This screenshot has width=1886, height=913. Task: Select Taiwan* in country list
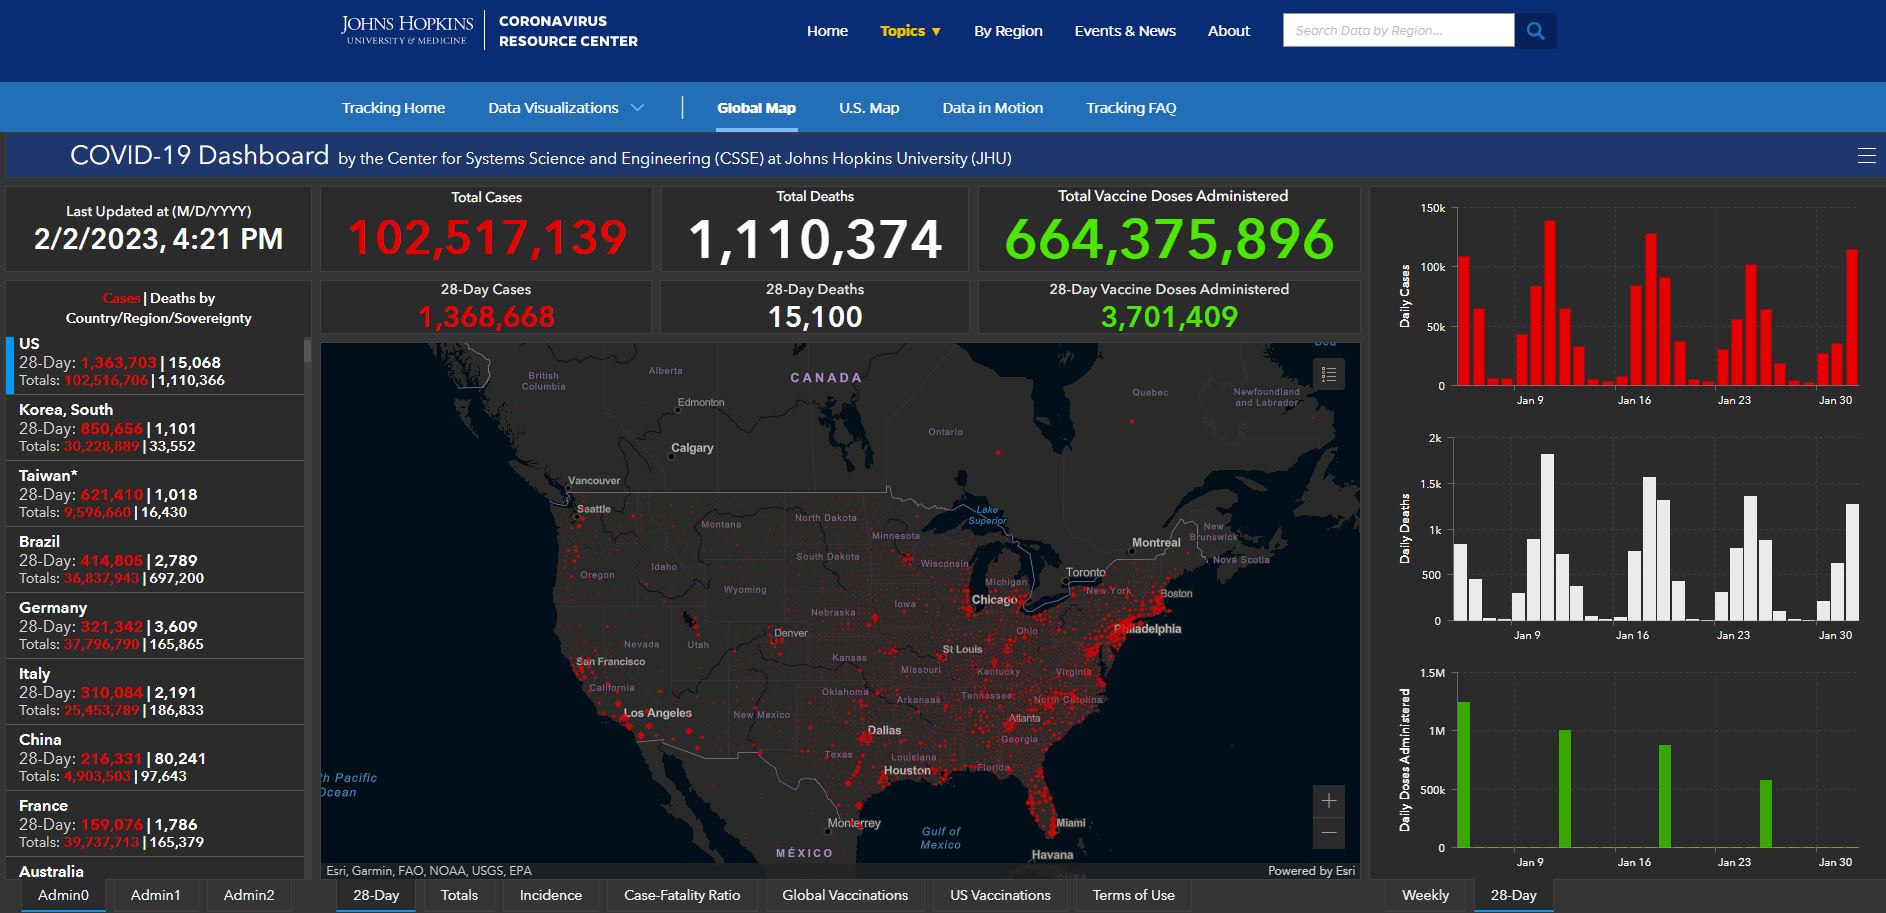pos(155,494)
